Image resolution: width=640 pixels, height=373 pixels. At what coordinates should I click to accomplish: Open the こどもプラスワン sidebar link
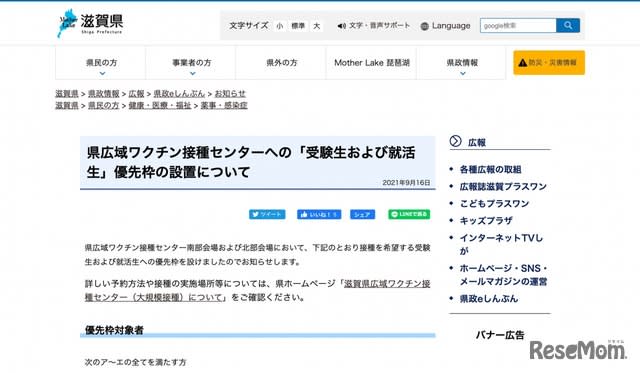click(x=494, y=204)
